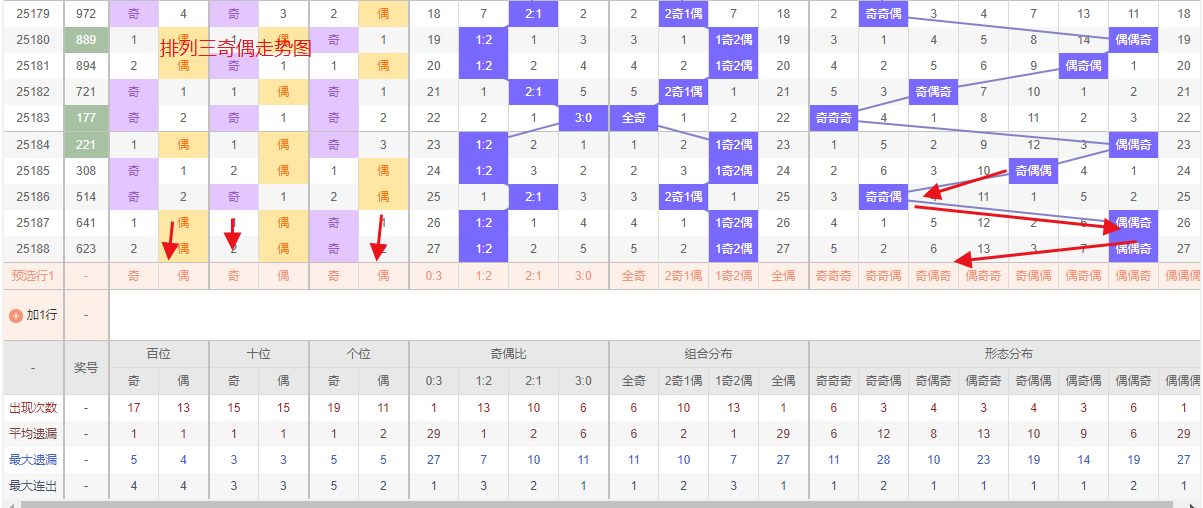Pick 全偶 in the 预选行1 row
Screen dimensions: 1203x508
[784, 275]
